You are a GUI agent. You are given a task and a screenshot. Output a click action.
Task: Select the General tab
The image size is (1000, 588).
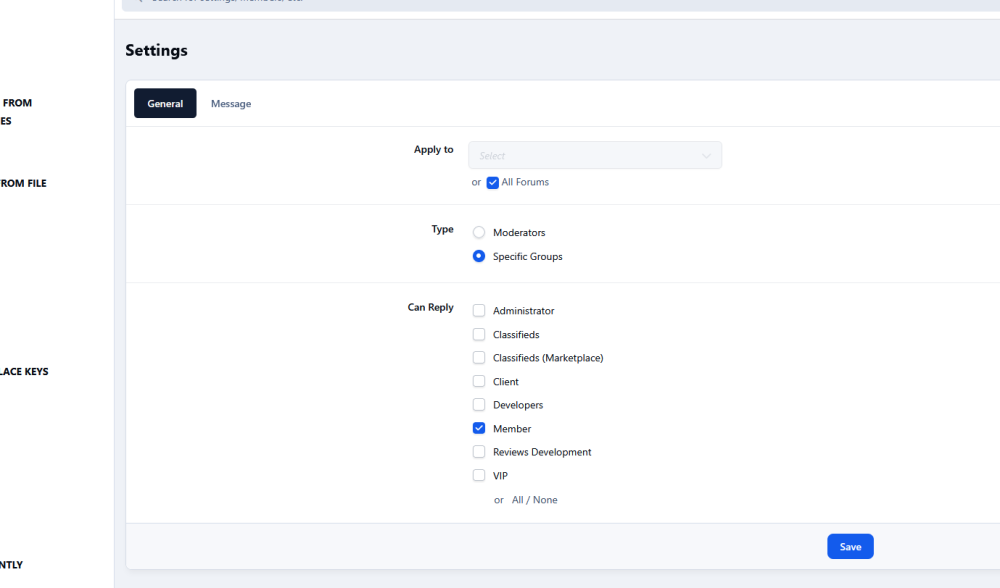click(x=165, y=104)
